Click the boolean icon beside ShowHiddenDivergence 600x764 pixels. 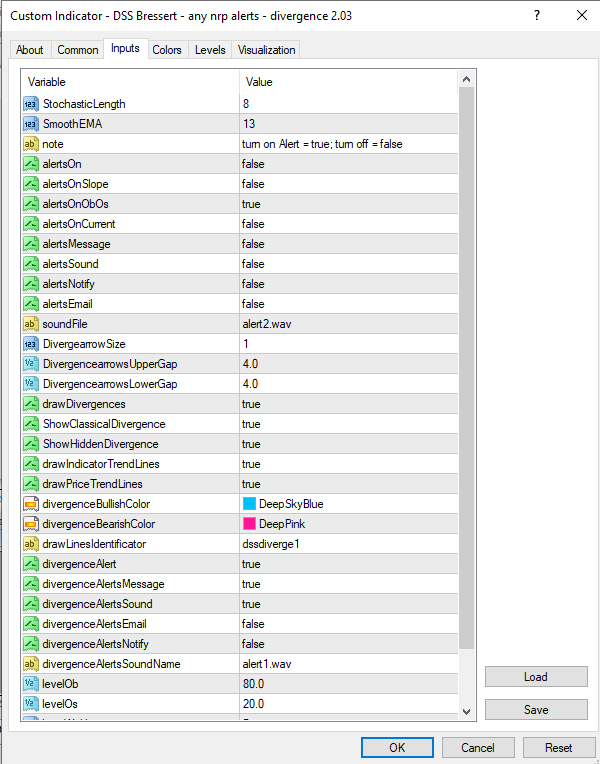click(31, 443)
